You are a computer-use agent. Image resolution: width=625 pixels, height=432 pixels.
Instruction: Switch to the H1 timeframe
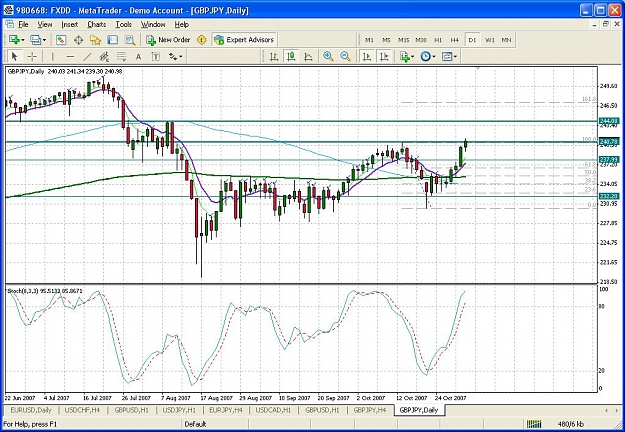click(438, 40)
